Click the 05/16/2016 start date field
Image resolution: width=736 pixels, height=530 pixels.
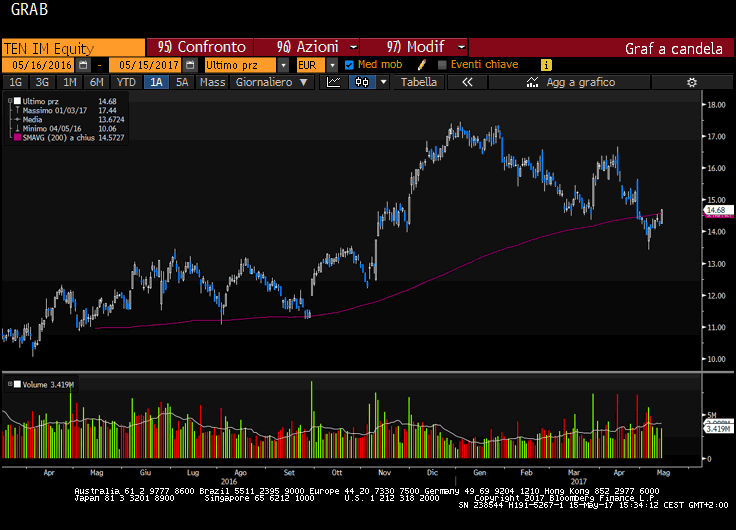(x=40, y=65)
